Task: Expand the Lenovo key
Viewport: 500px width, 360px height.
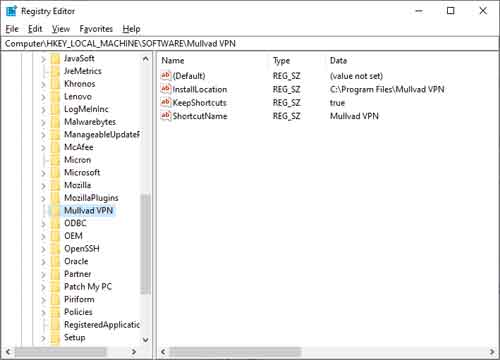Action: click(43, 97)
